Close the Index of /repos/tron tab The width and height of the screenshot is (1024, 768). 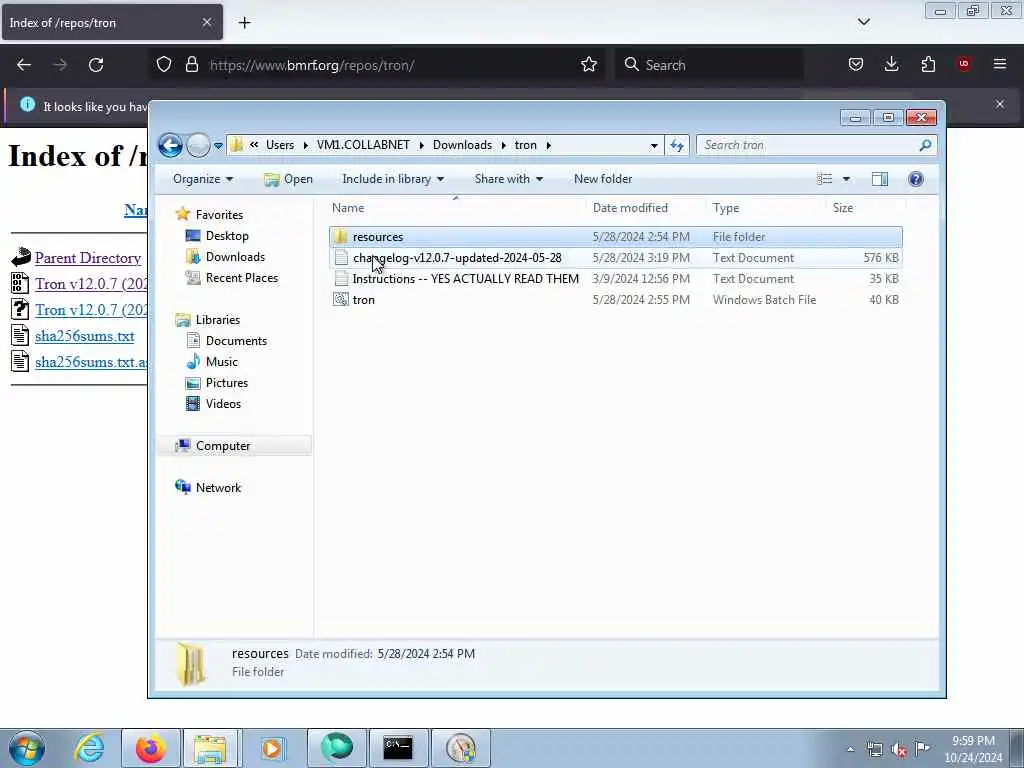coord(206,22)
